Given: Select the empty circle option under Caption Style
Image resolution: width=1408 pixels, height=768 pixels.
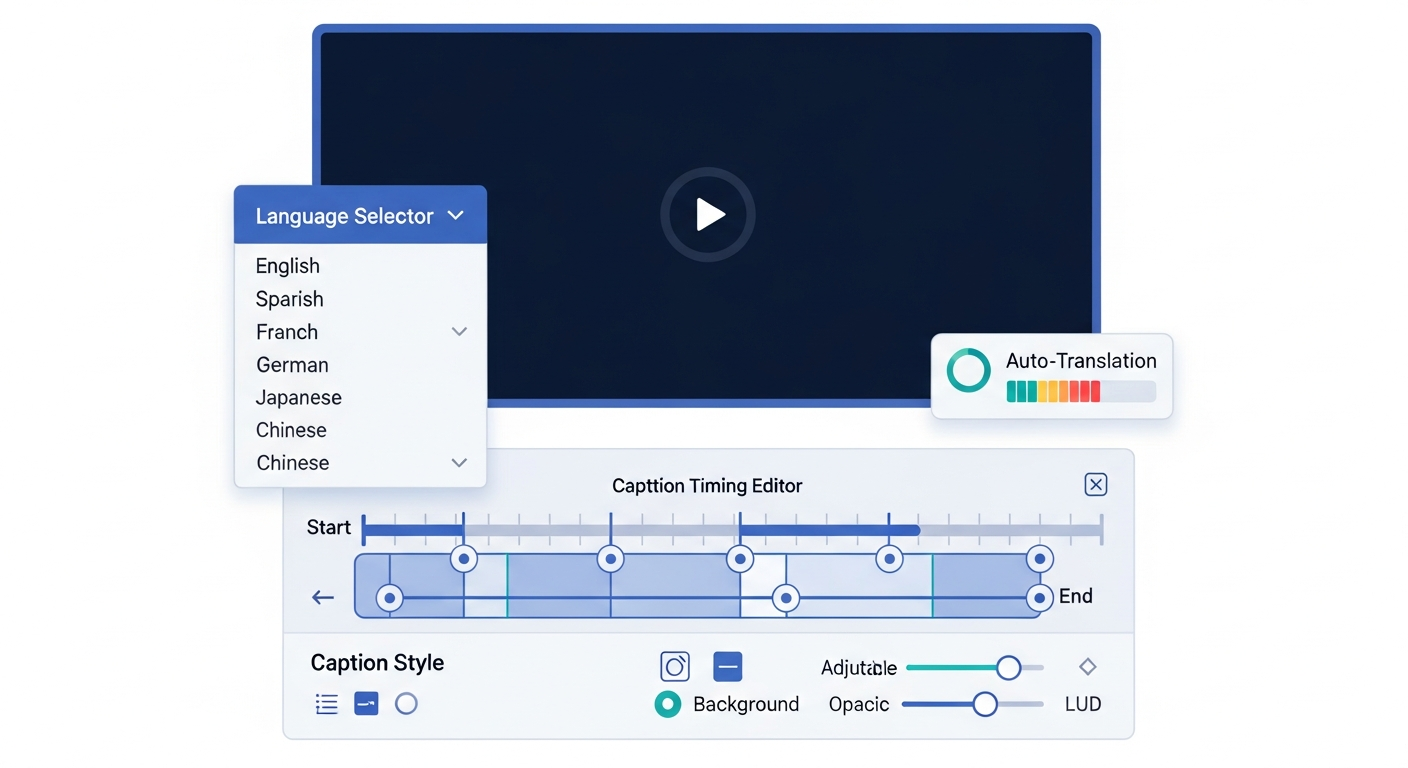Looking at the screenshot, I should coord(406,704).
